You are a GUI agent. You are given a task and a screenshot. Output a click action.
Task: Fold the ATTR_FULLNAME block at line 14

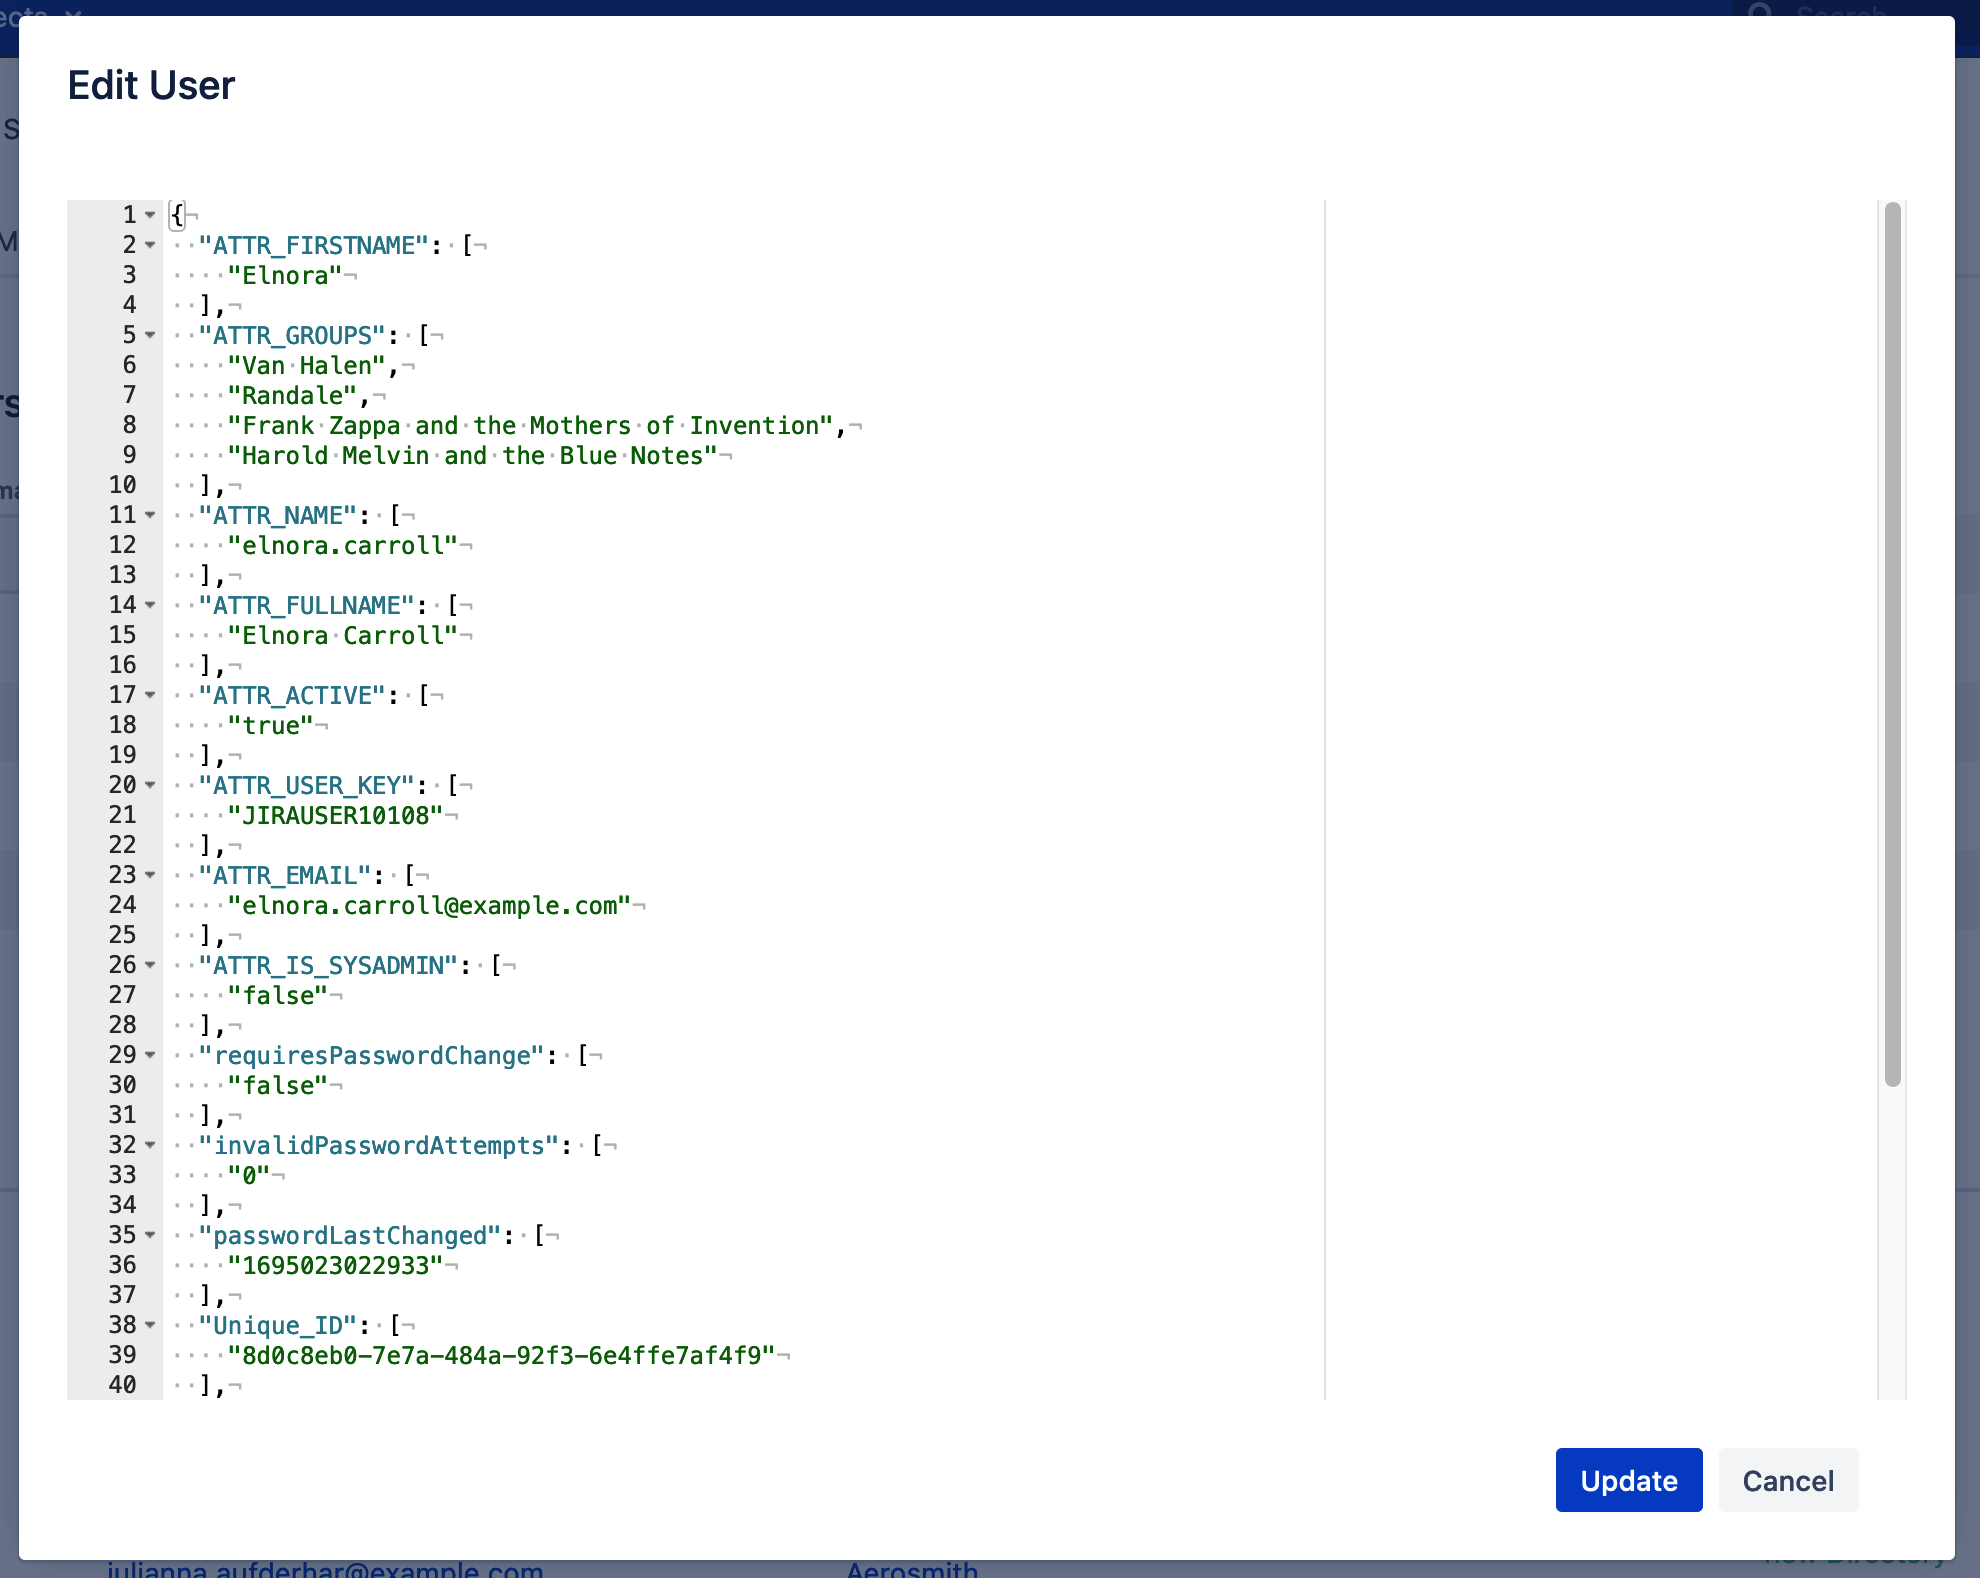(x=150, y=605)
